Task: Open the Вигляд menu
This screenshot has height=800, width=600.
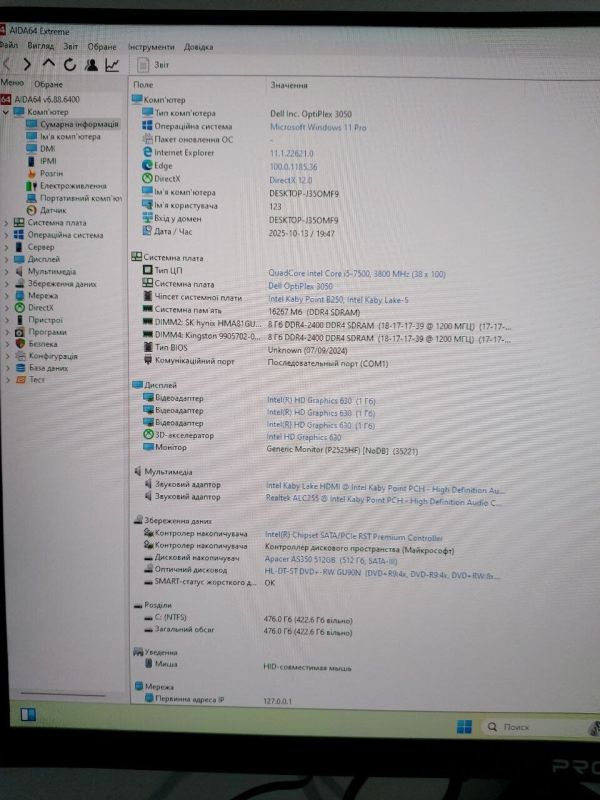Action: [x=40, y=46]
